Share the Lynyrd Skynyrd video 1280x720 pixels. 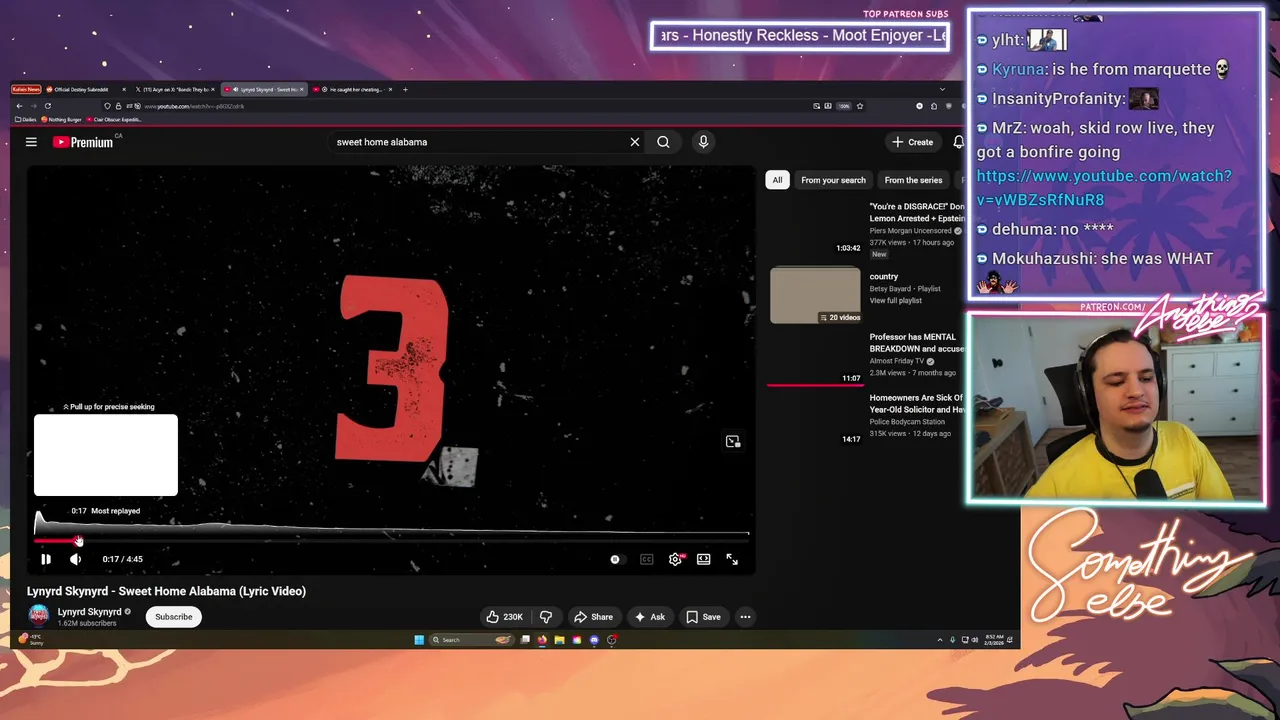tap(593, 617)
